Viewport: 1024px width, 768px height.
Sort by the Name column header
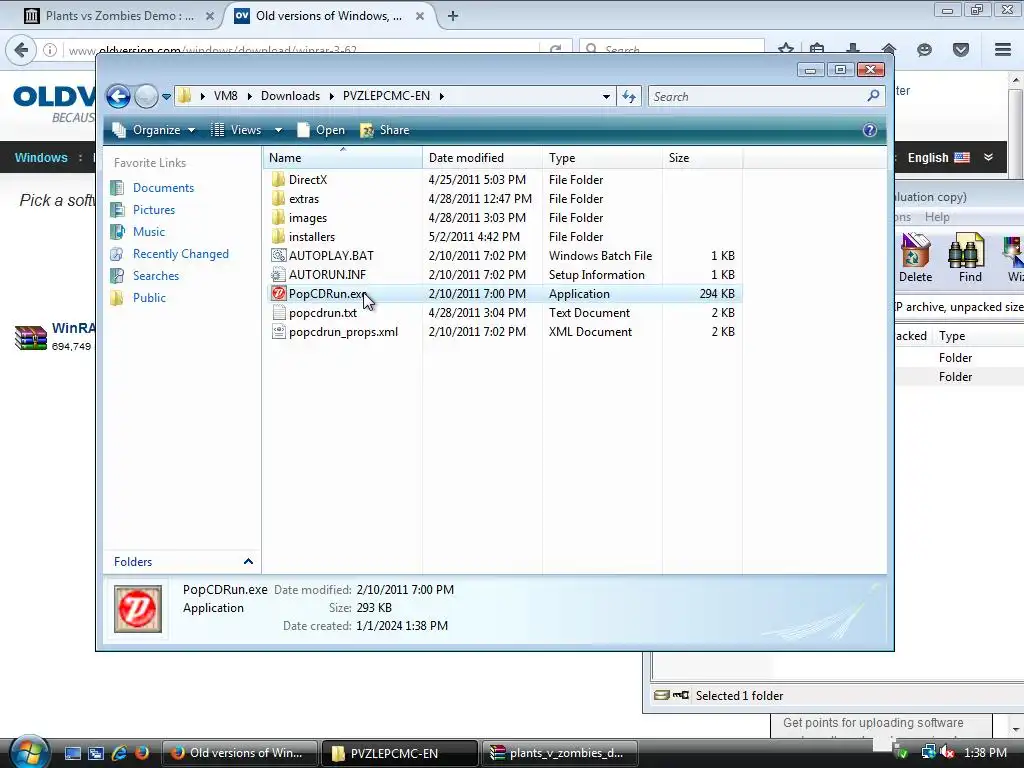[x=344, y=158]
